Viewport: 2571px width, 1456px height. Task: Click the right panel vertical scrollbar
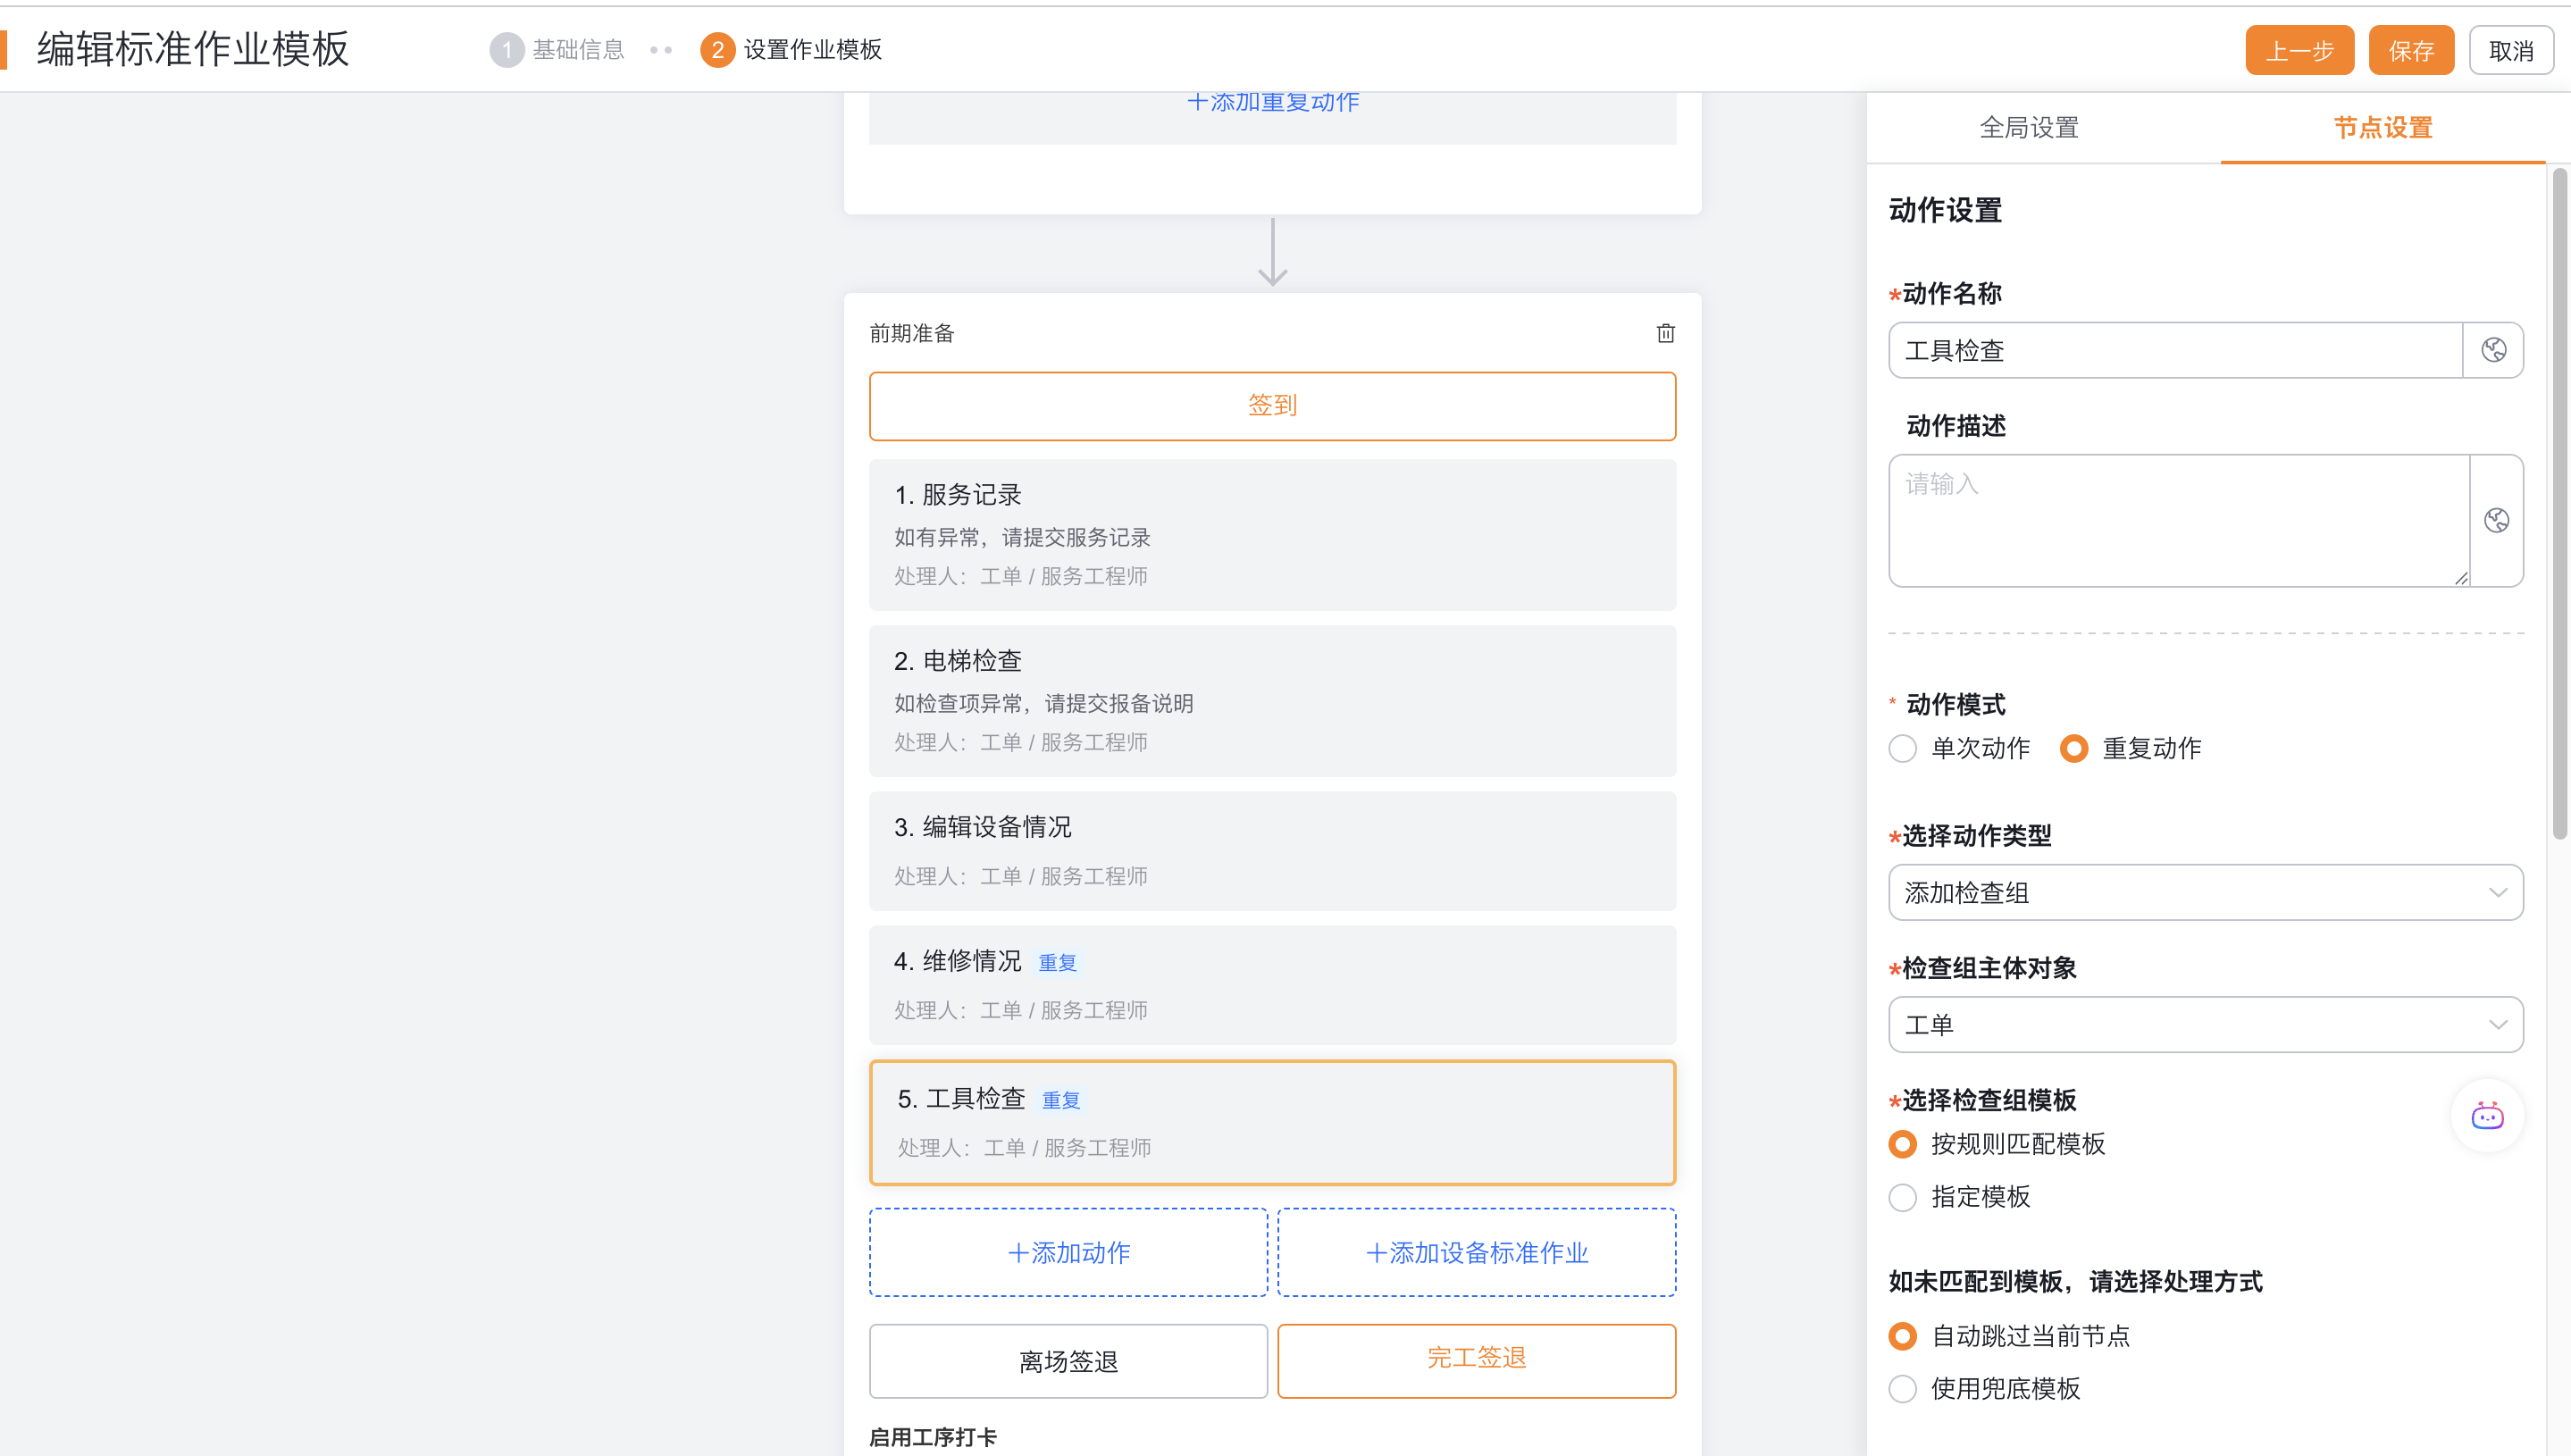(x=2559, y=500)
